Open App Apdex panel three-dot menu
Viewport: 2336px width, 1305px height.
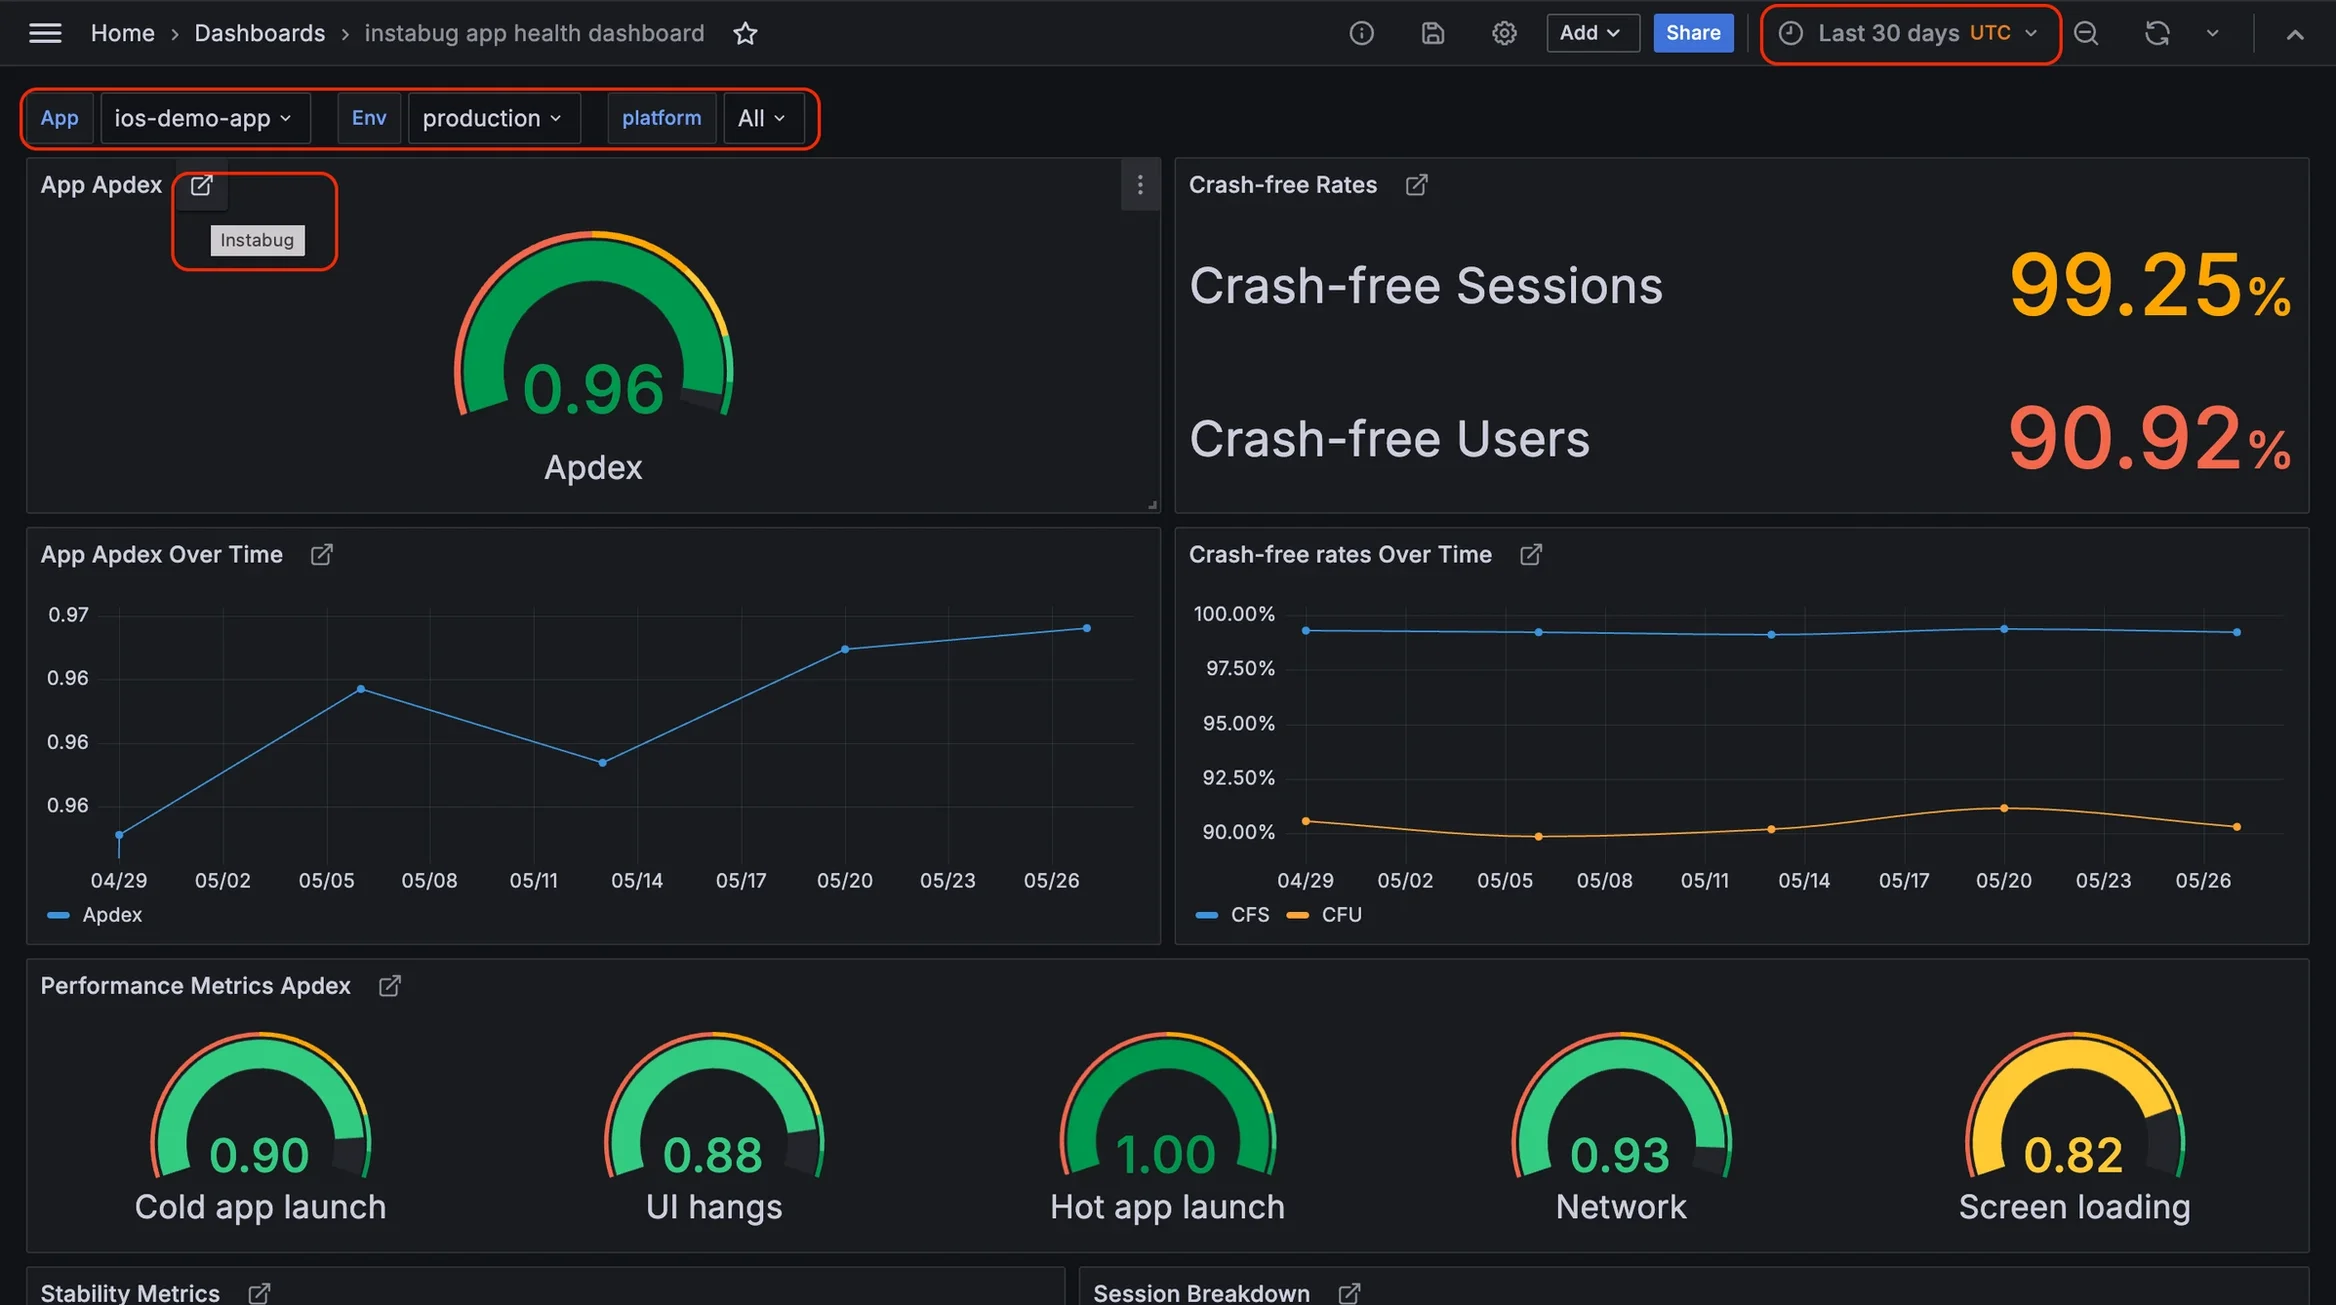click(x=1140, y=185)
